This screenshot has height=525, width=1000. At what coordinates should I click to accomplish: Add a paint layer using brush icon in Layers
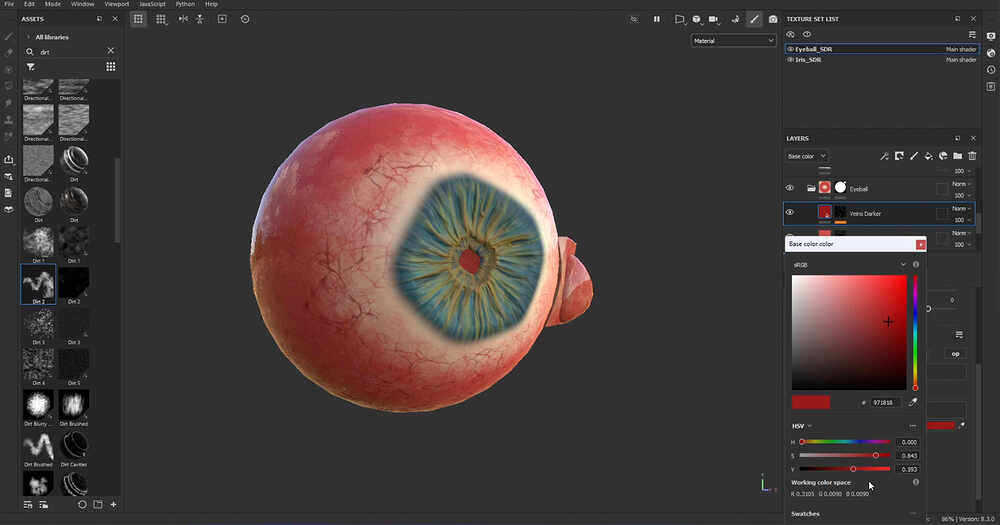pyautogui.click(x=914, y=156)
